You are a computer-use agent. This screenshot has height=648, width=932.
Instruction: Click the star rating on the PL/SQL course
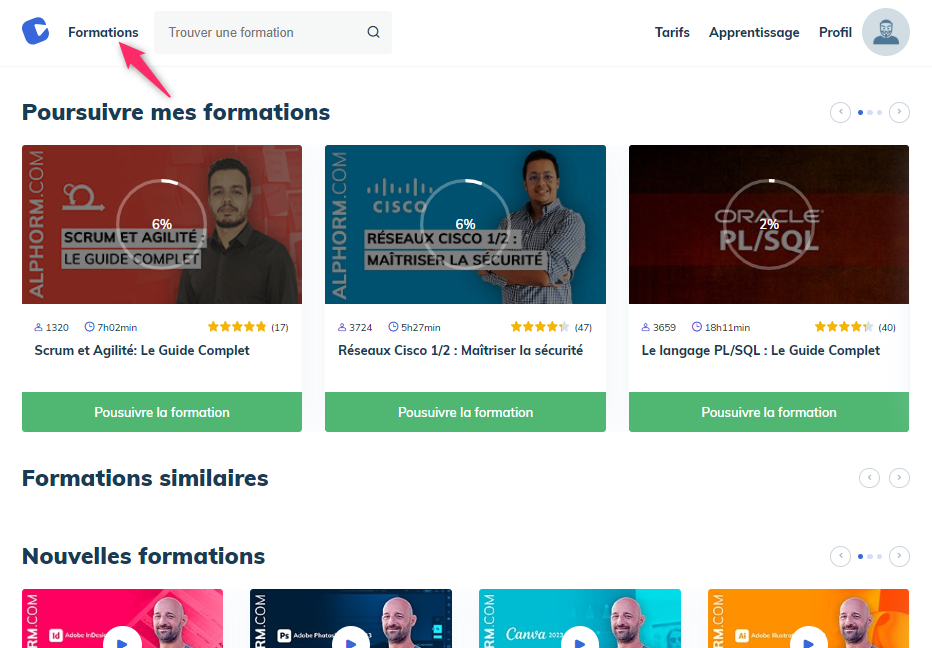pyautogui.click(x=844, y=326)
